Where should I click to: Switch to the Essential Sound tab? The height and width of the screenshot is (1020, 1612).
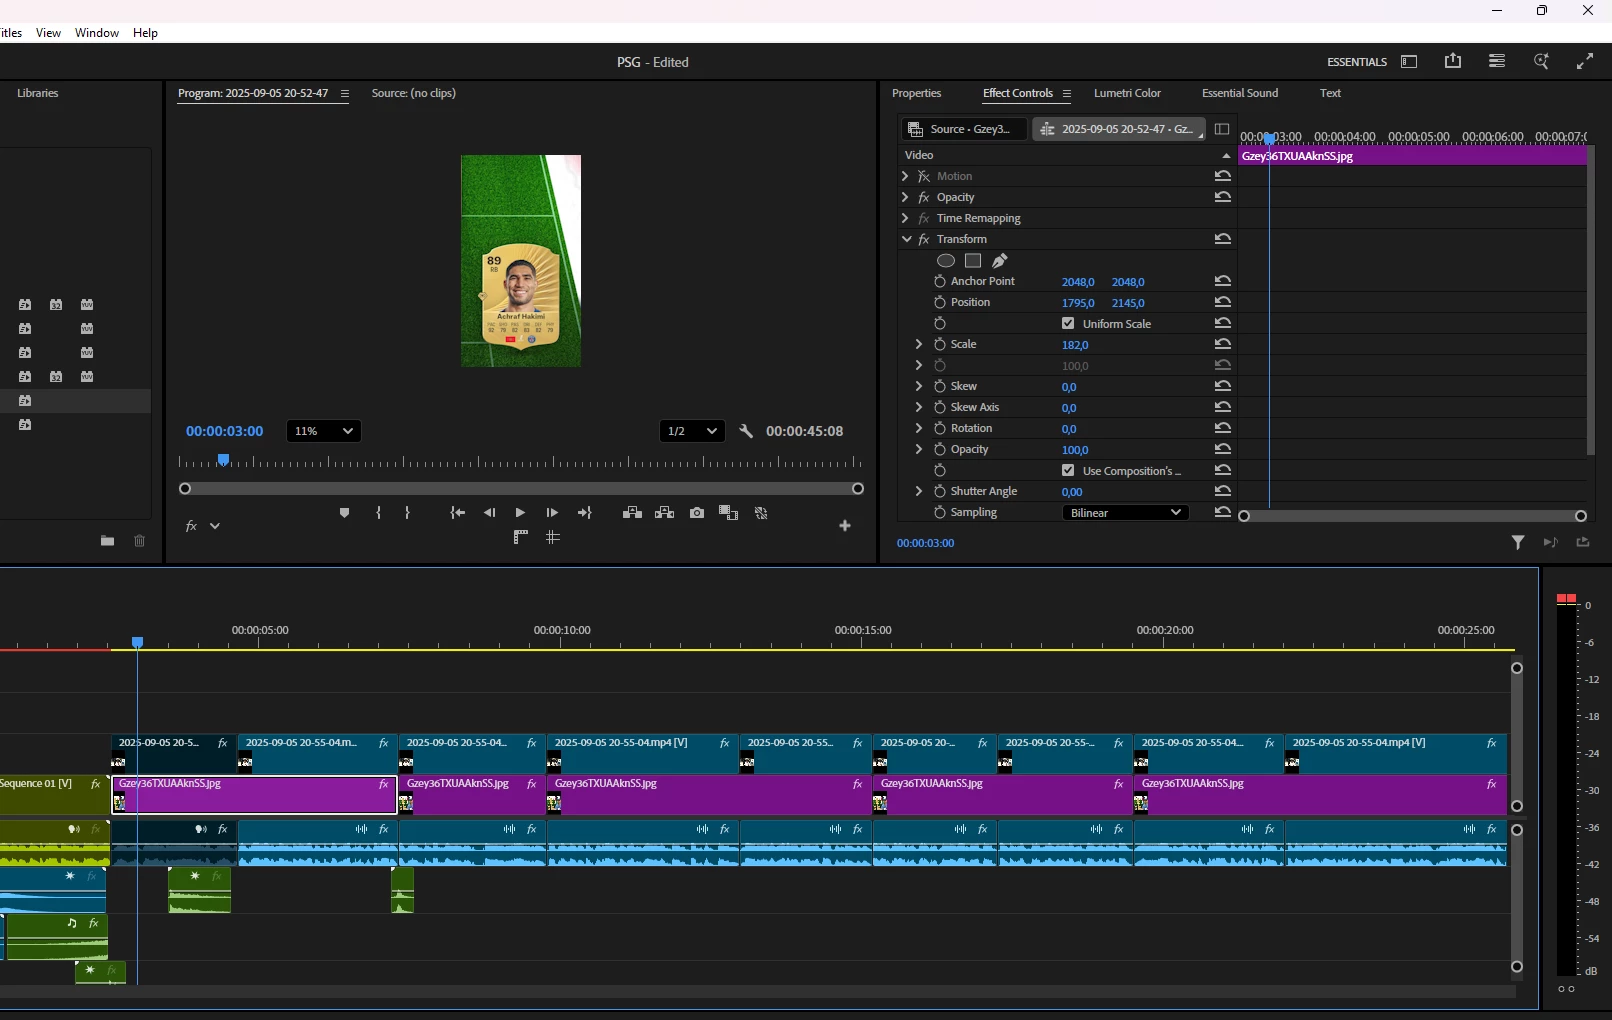point(1240,93)
